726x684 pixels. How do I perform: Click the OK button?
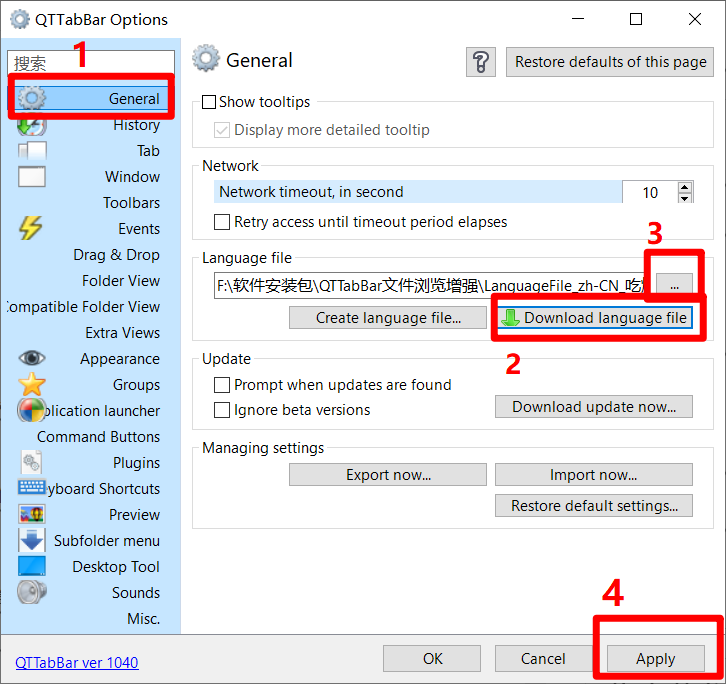click(432, 659)
